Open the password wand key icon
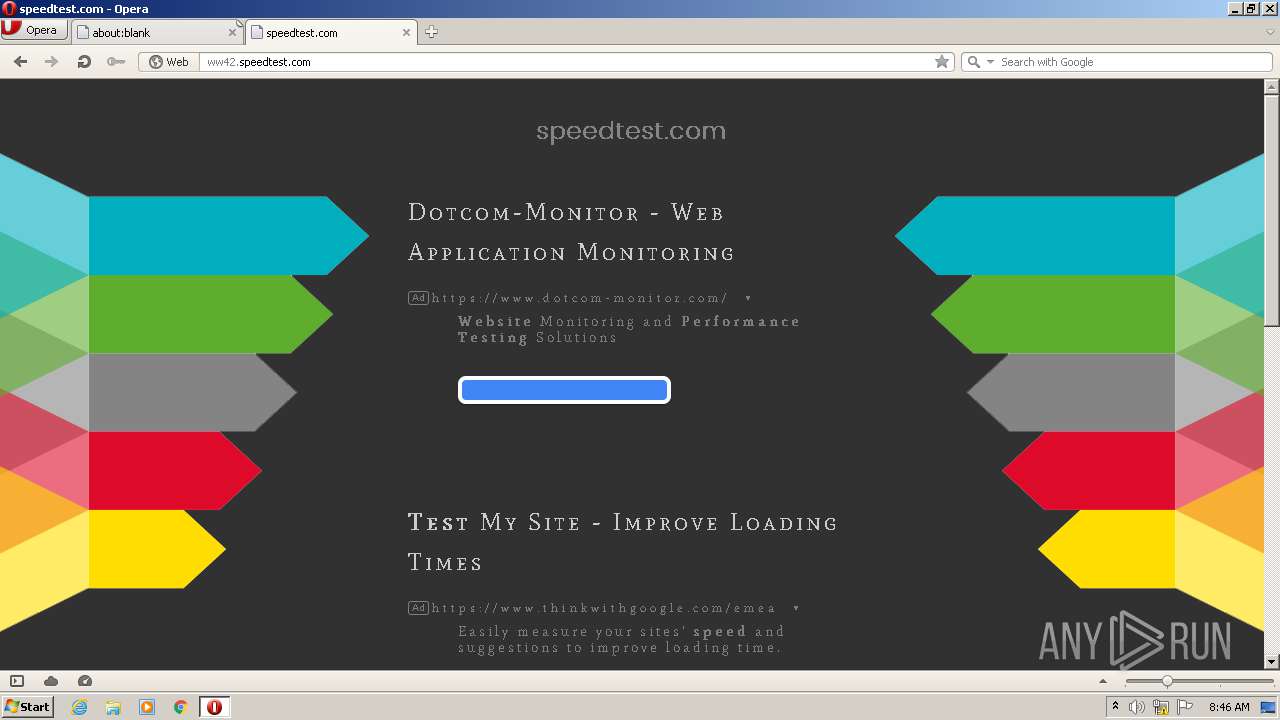 point(116,62)
